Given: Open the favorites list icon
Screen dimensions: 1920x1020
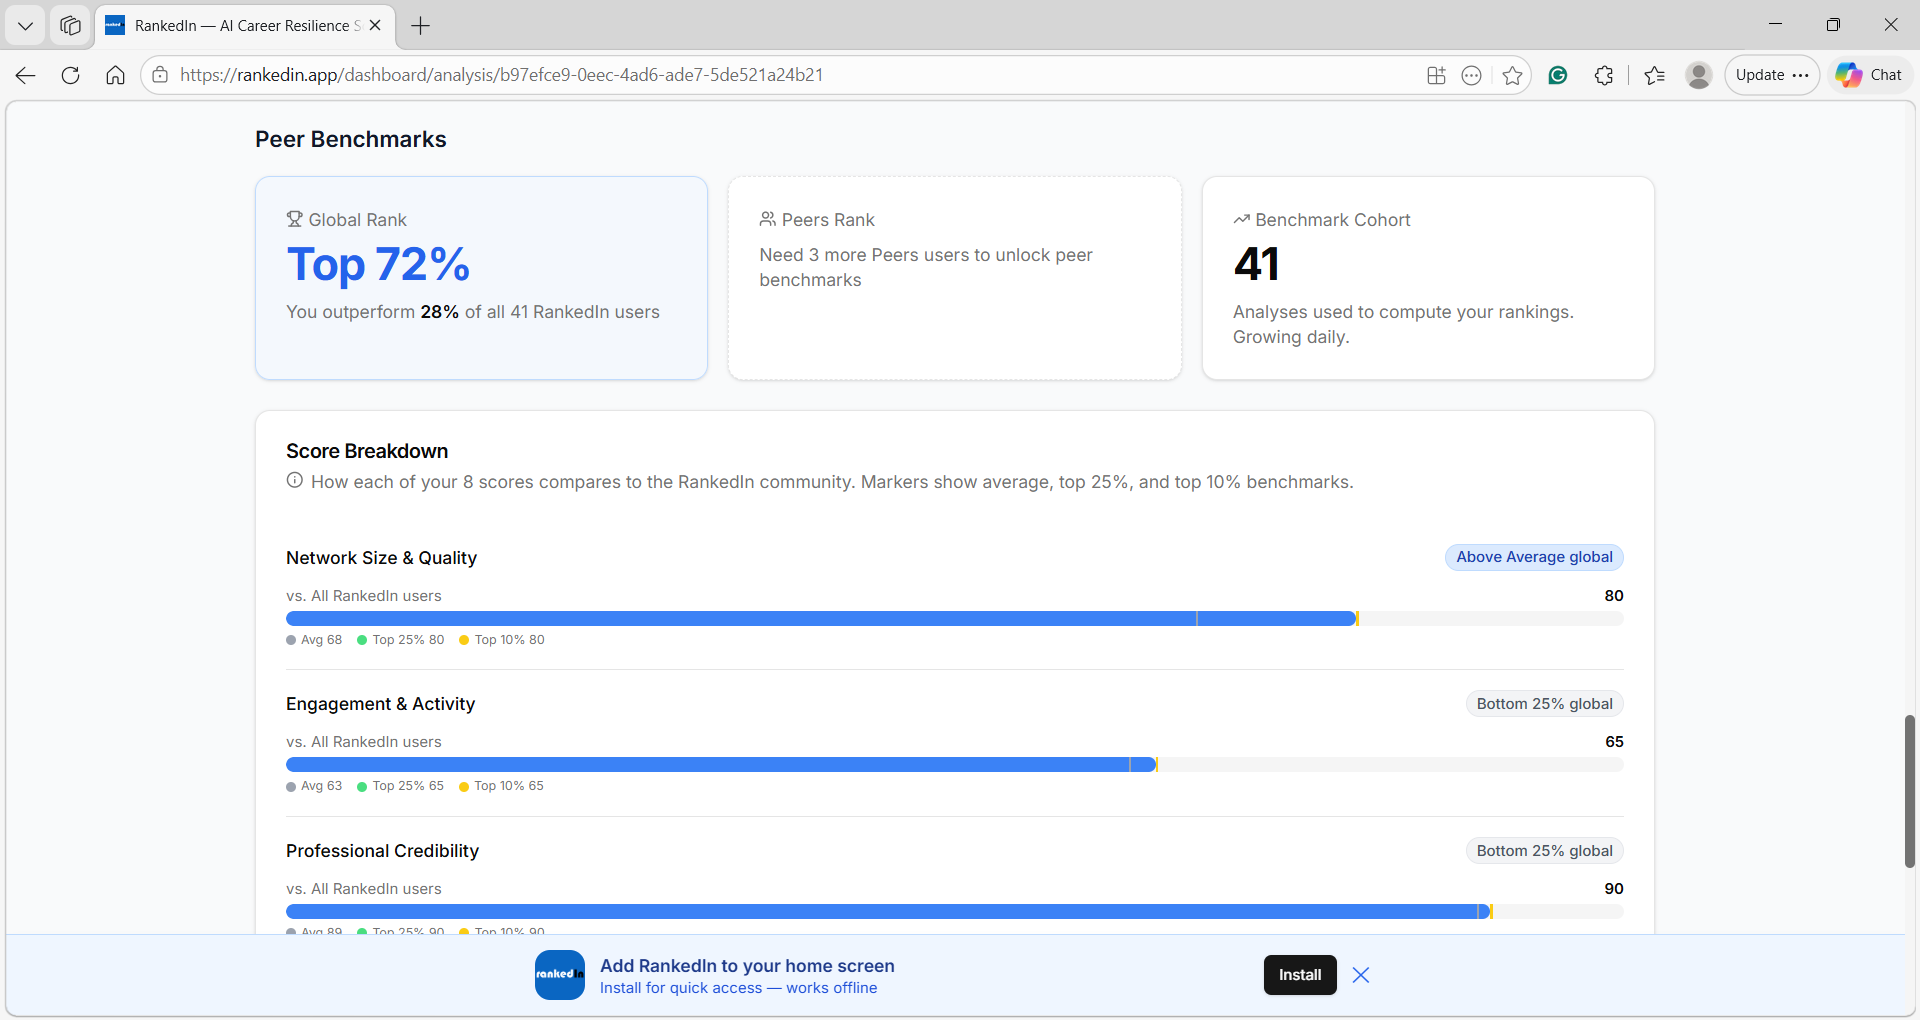Looking at the screenshot, I should (1654, 75).
